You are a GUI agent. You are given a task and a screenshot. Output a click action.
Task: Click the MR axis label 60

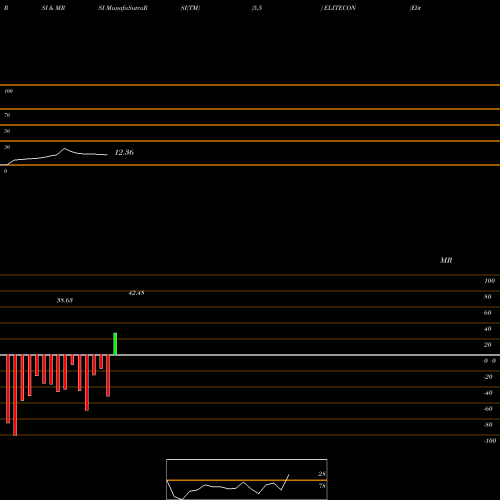pos(488,313)
